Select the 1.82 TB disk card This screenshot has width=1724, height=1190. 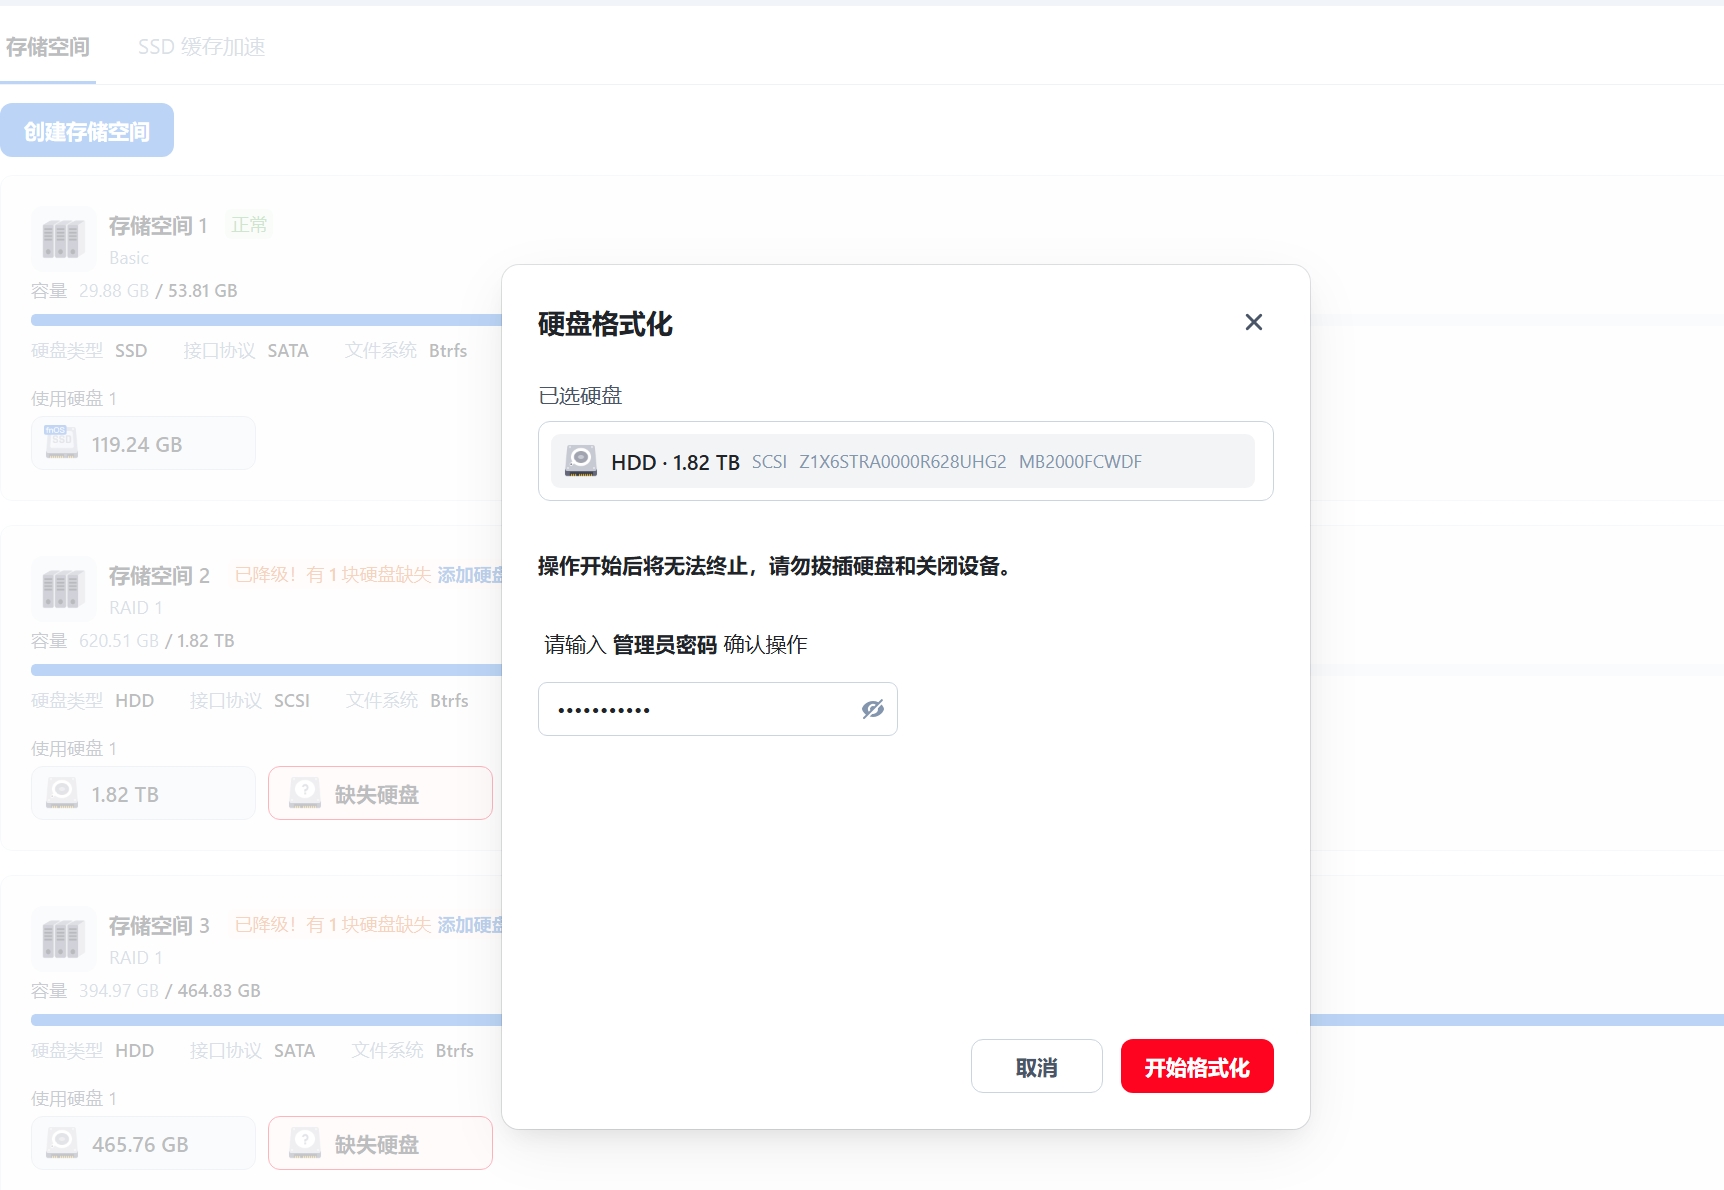(x=143, y=793)
